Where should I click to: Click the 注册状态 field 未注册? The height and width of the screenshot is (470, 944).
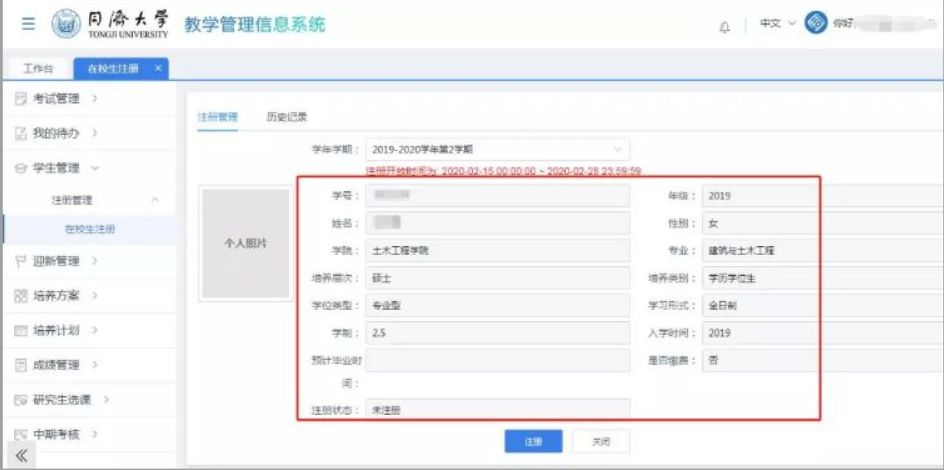[x=497, y=410]
